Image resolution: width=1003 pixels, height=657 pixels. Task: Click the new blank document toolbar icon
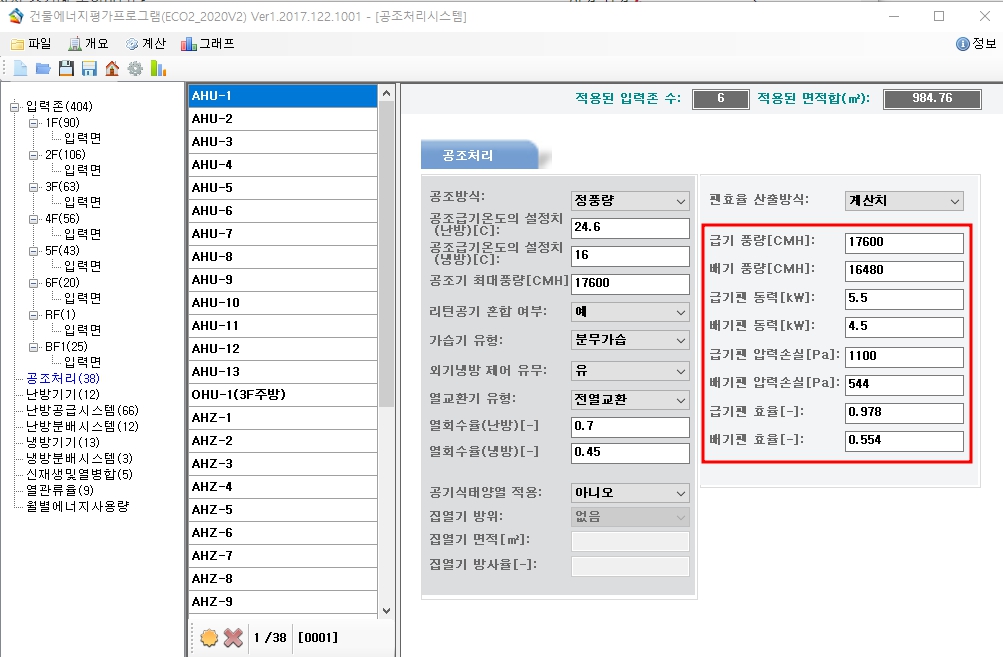pos(20,68)
